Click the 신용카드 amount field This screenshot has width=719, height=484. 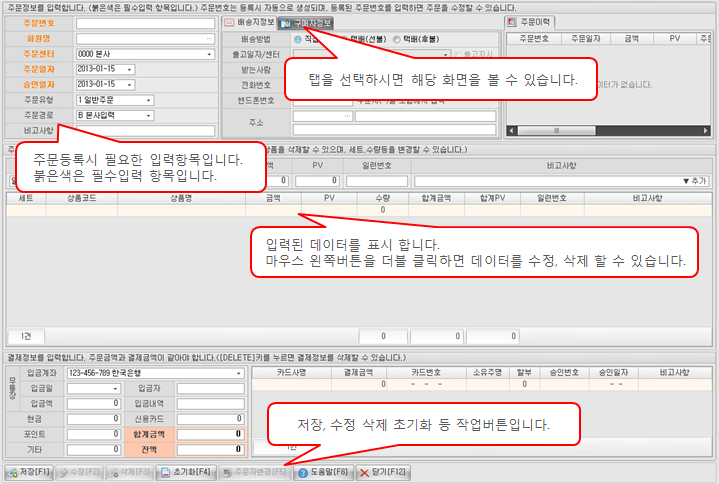(x=210, y=419)
